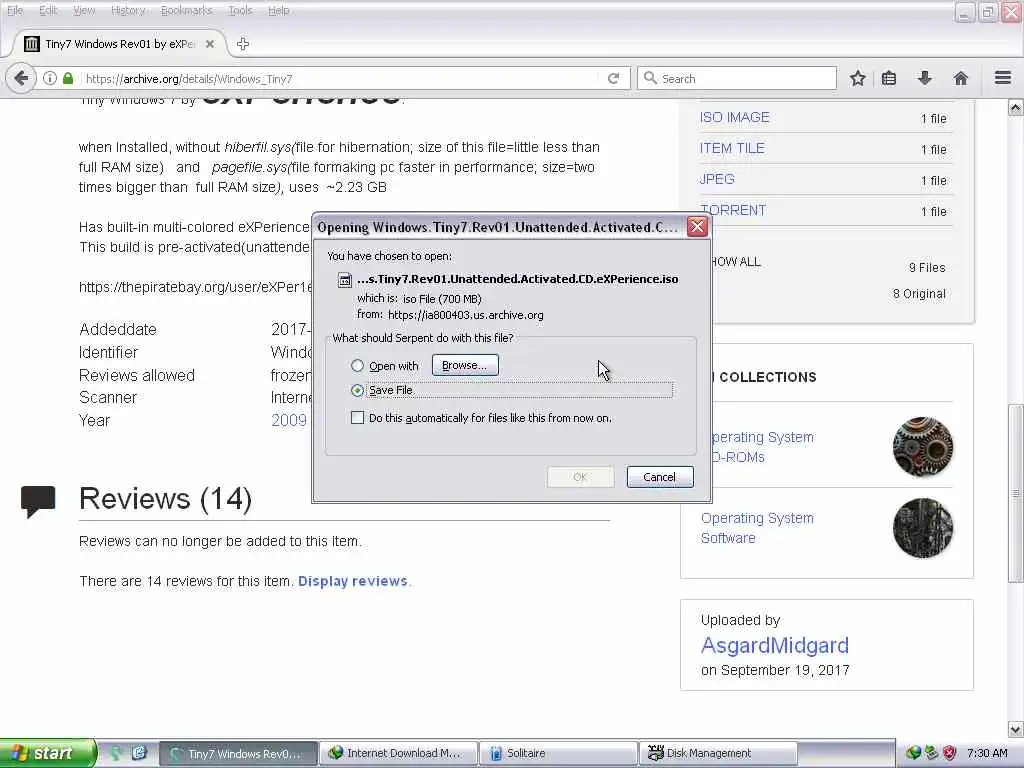Viewport: 1024px width, 768px height.
Task: Click the Windows start button
Action: tap(48, 753)
